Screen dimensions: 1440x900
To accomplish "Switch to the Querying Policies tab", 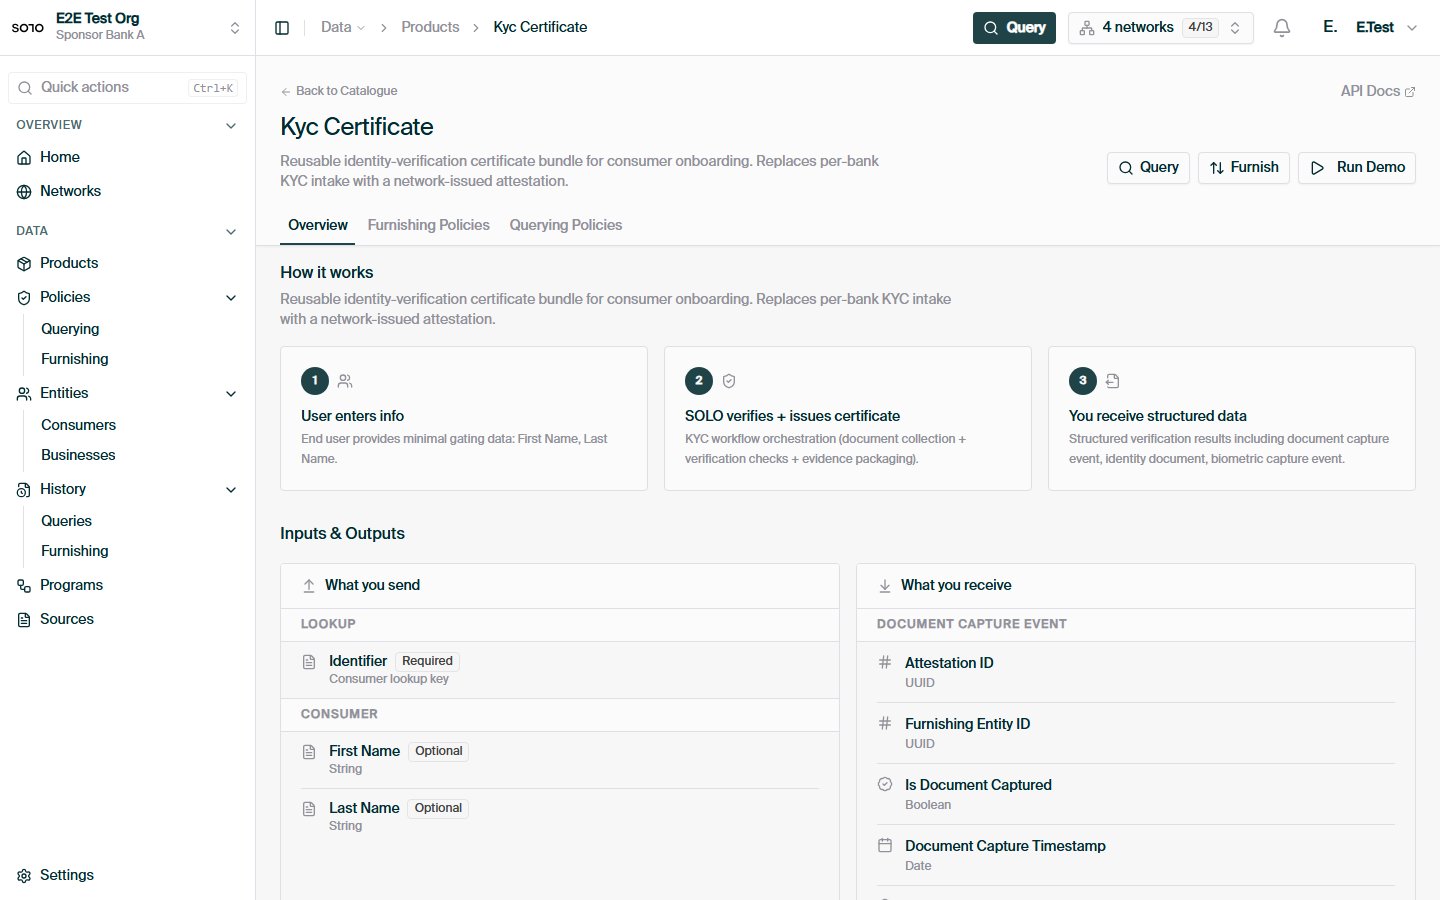I will [566, 225].
